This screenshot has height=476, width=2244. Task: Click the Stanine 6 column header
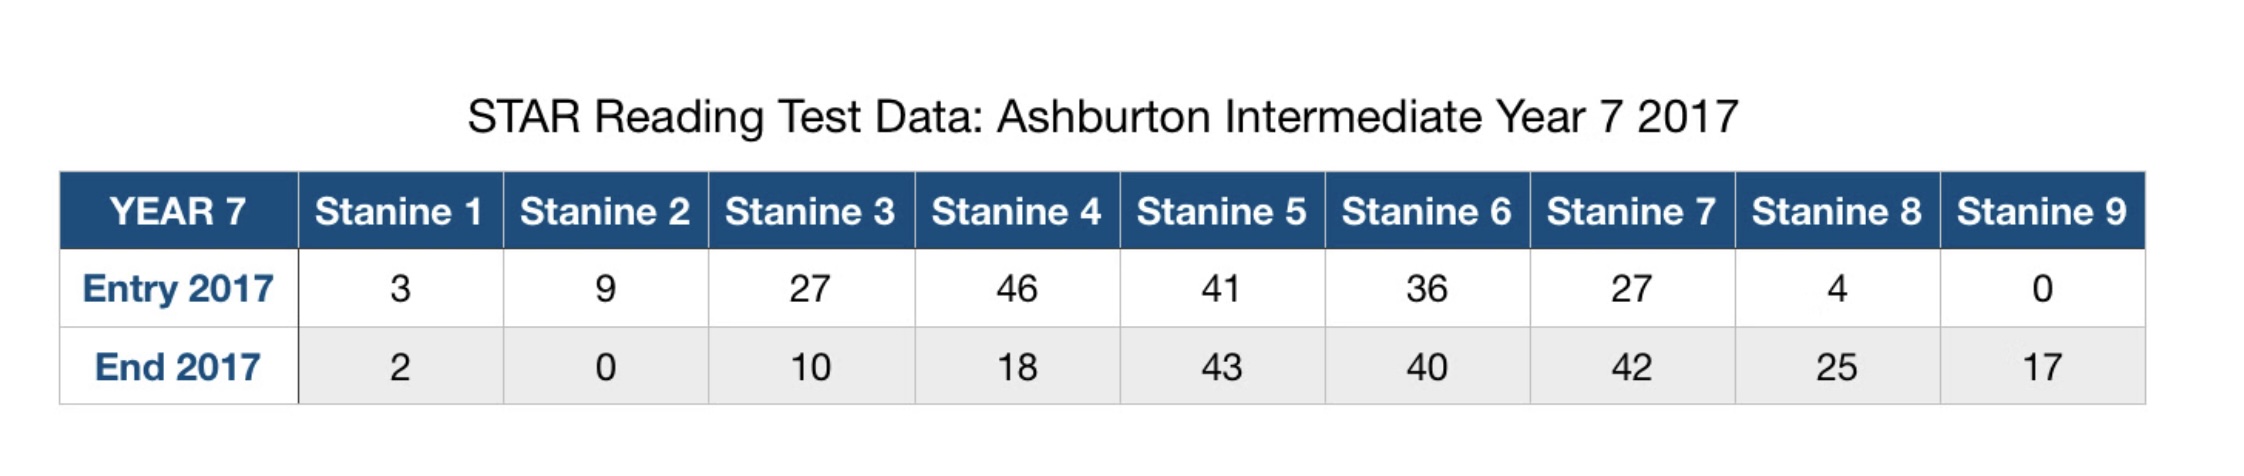pyautogui.click(x=1426, y=211)
